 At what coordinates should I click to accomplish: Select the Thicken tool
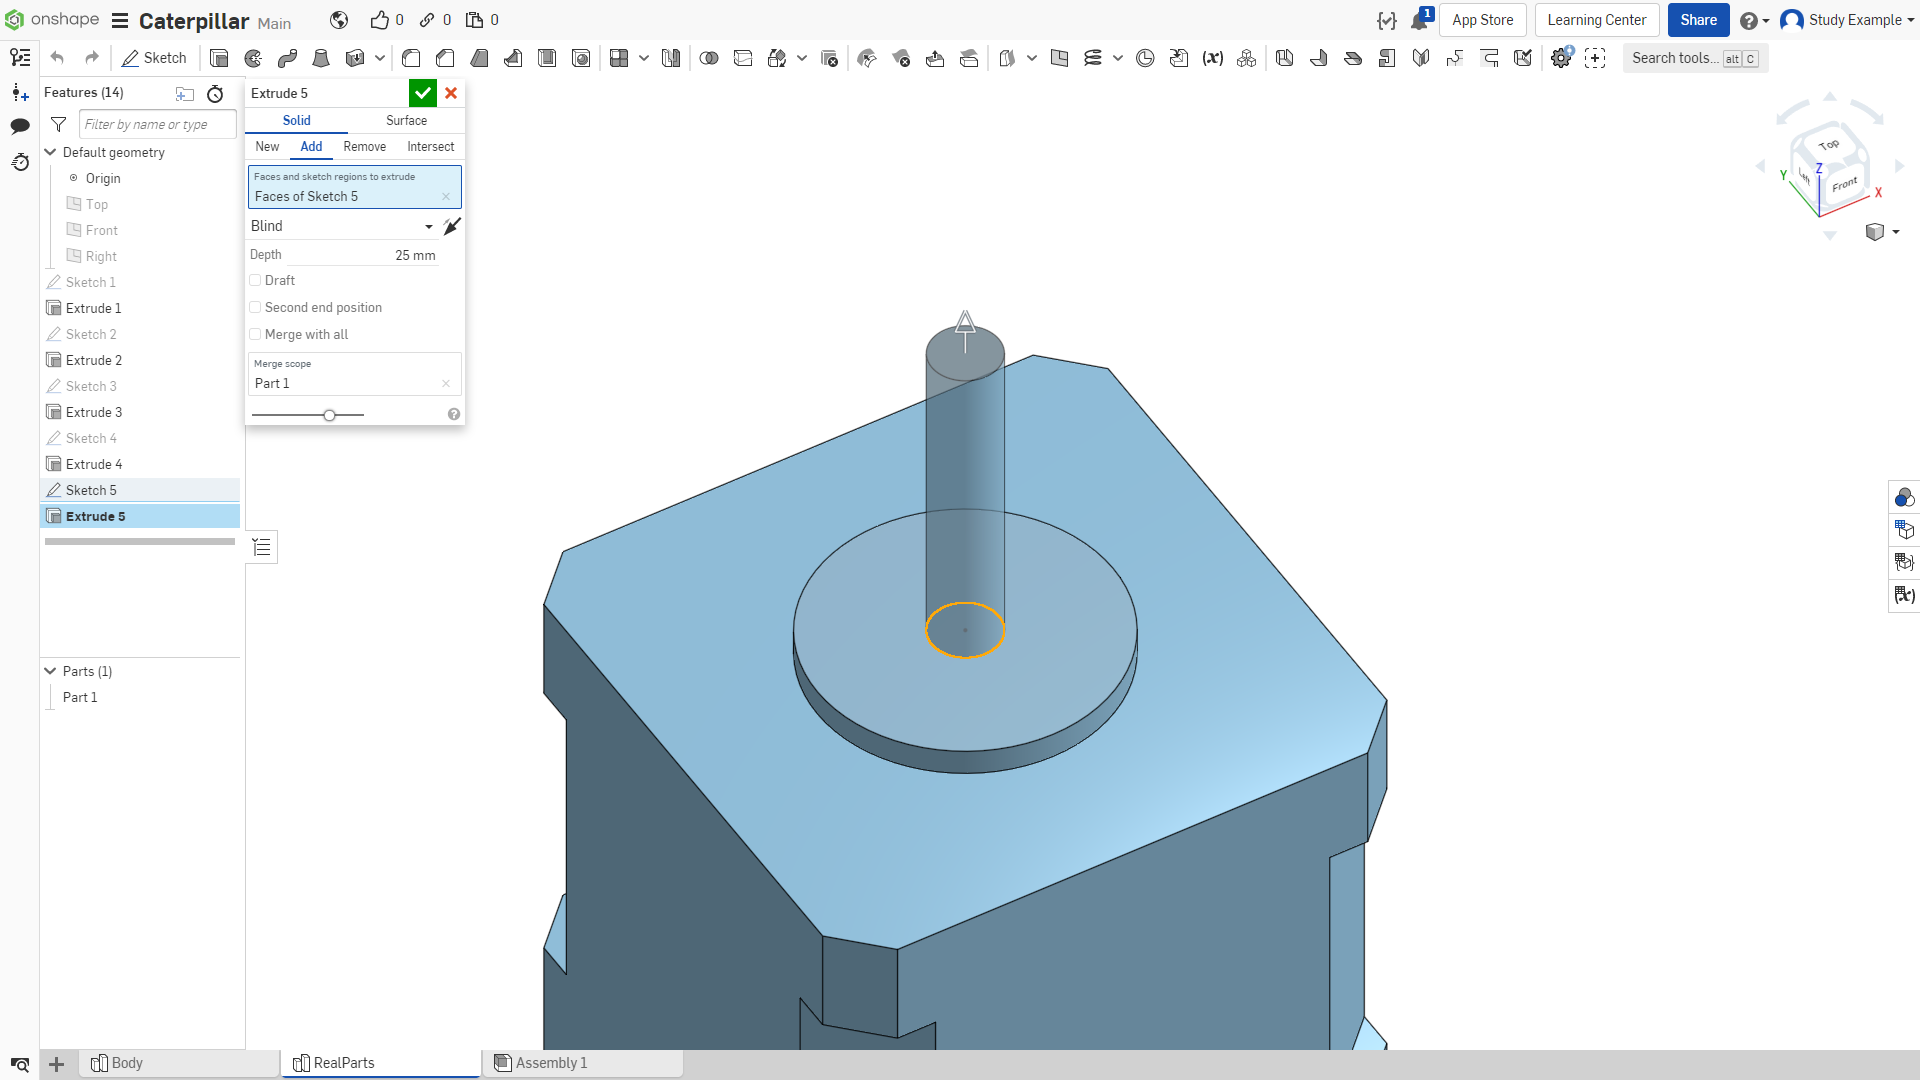coord(354,58)
